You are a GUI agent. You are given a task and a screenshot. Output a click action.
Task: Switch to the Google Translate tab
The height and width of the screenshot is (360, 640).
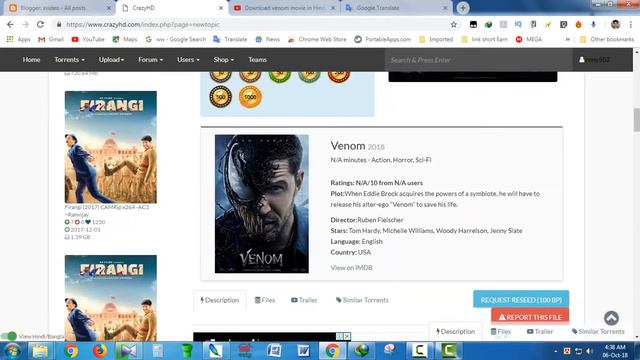coord(396,8)
